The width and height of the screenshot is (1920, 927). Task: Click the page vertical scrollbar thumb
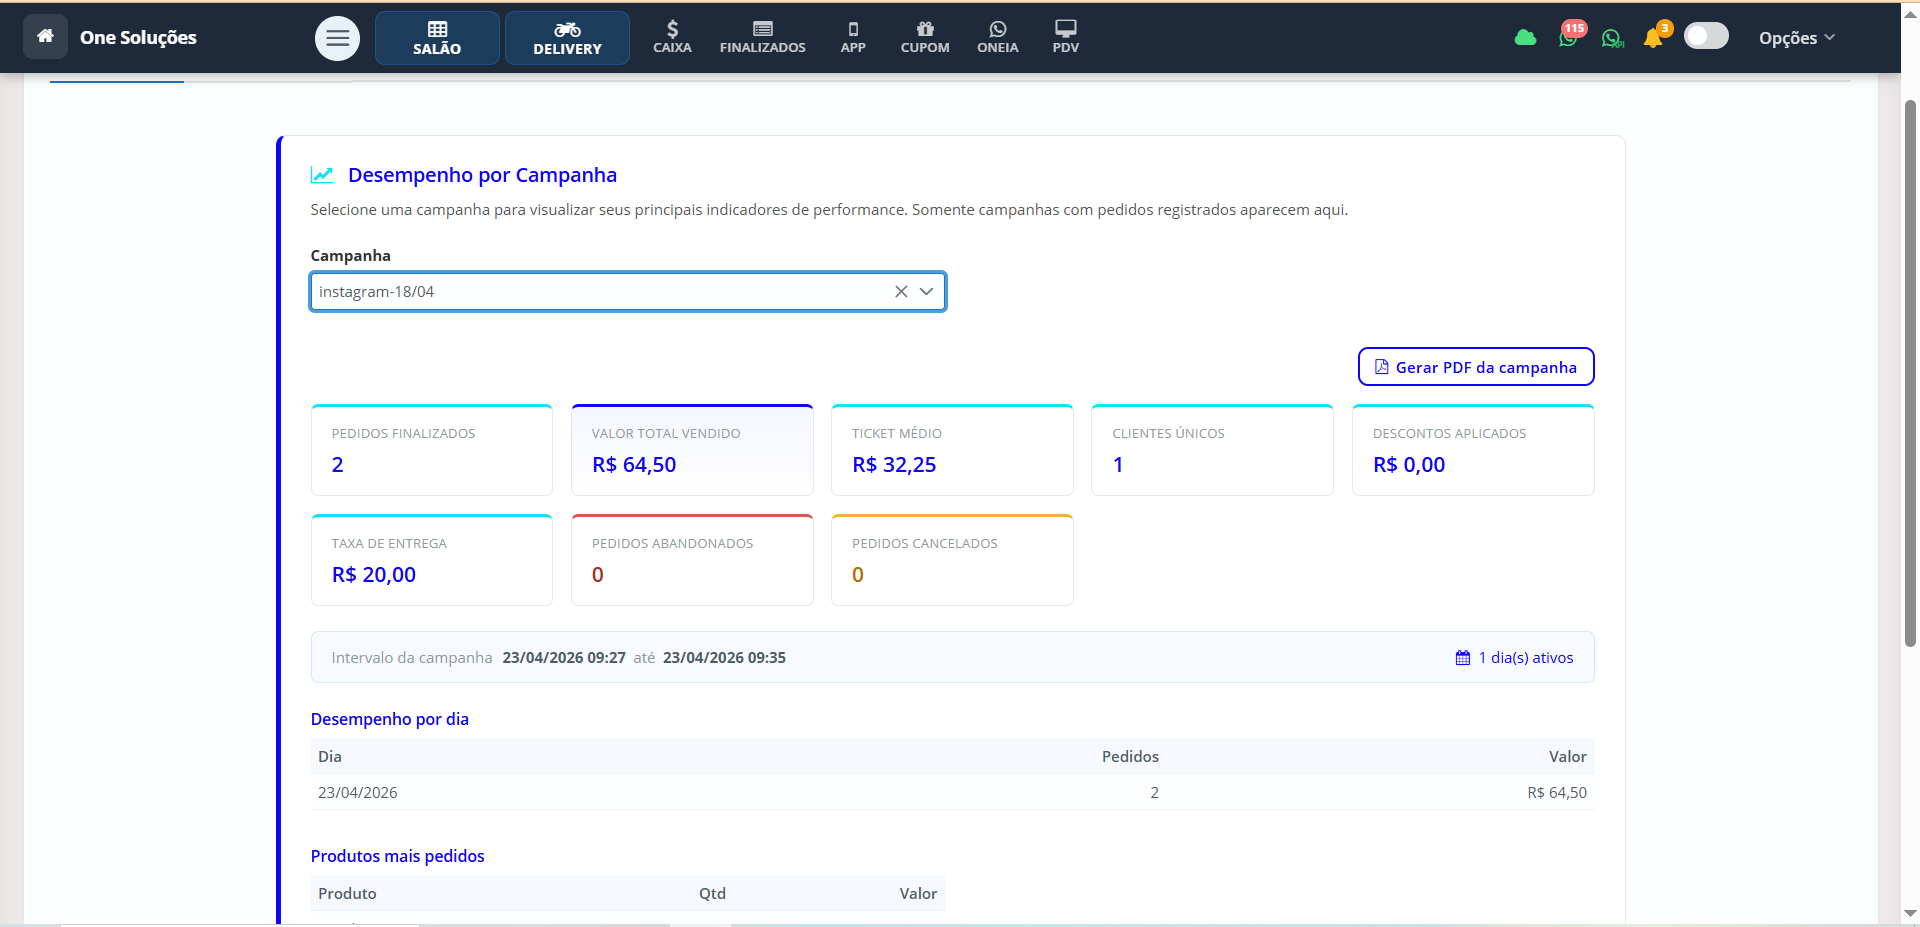[x=1910, y=370]
